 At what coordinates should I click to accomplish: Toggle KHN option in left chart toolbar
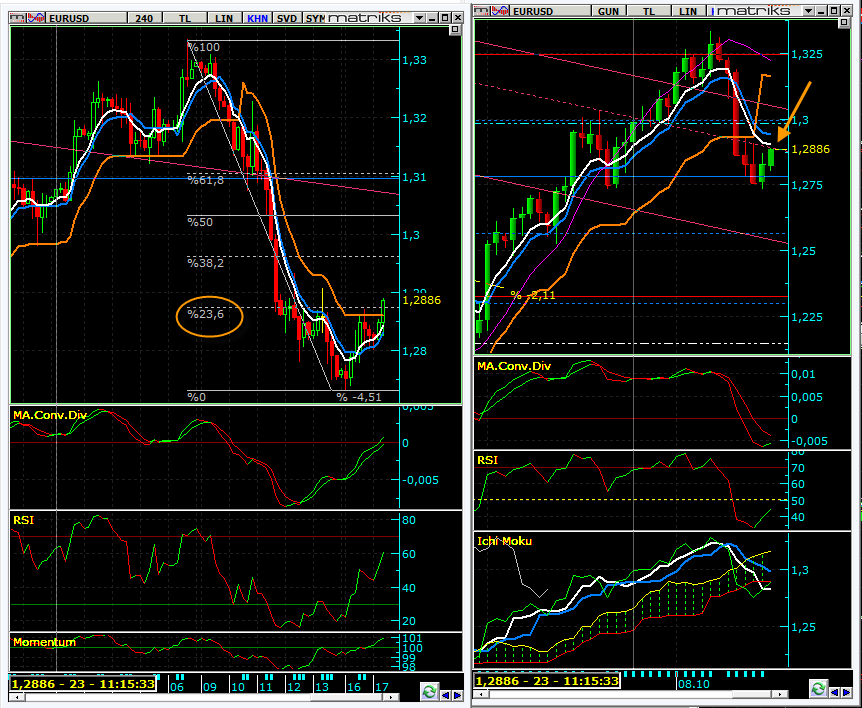258,18
